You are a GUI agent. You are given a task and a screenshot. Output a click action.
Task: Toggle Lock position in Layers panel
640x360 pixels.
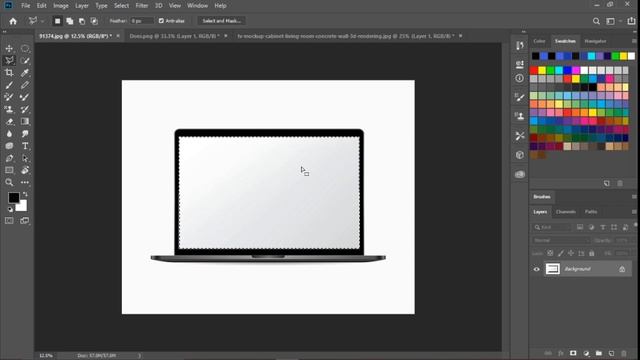click(x=571, y=253)
